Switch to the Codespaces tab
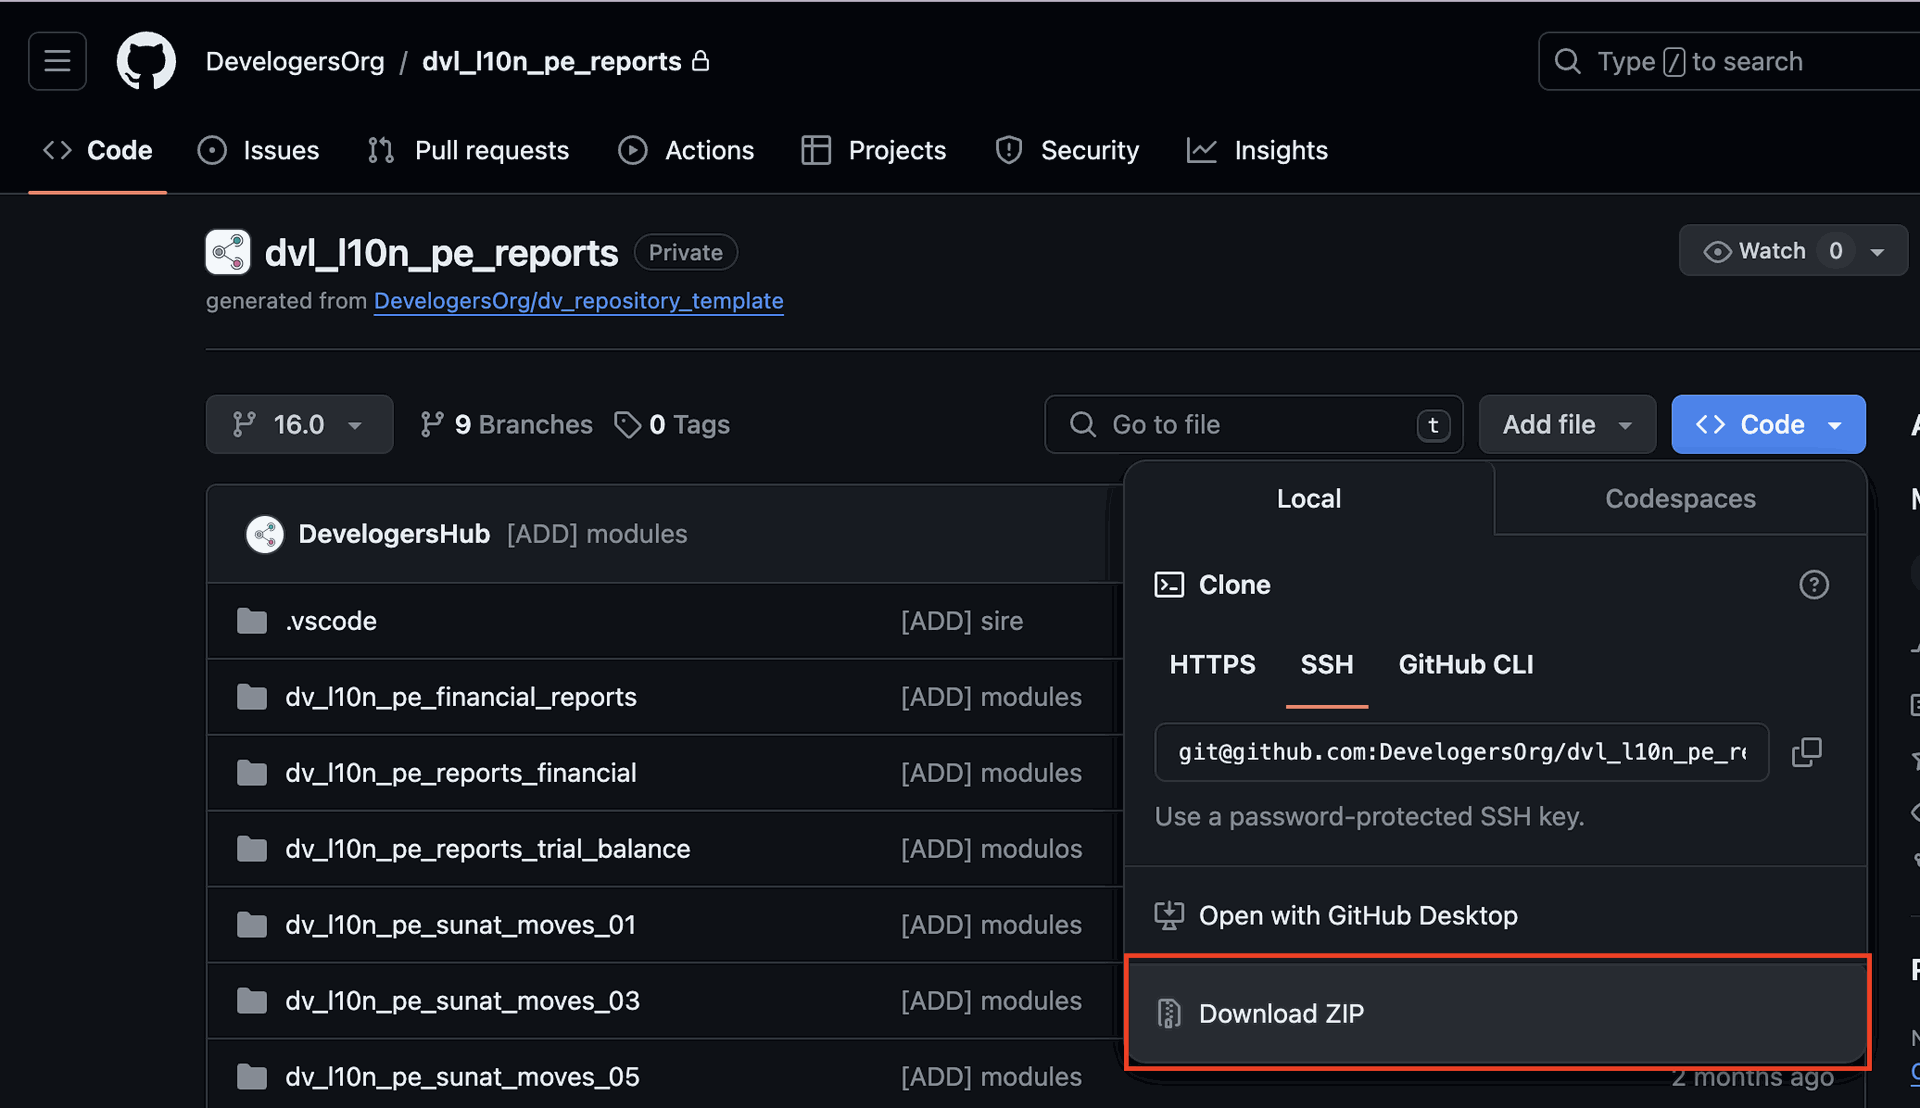The height and width of the screenshot is (1108, 1920). [1680, 499]
